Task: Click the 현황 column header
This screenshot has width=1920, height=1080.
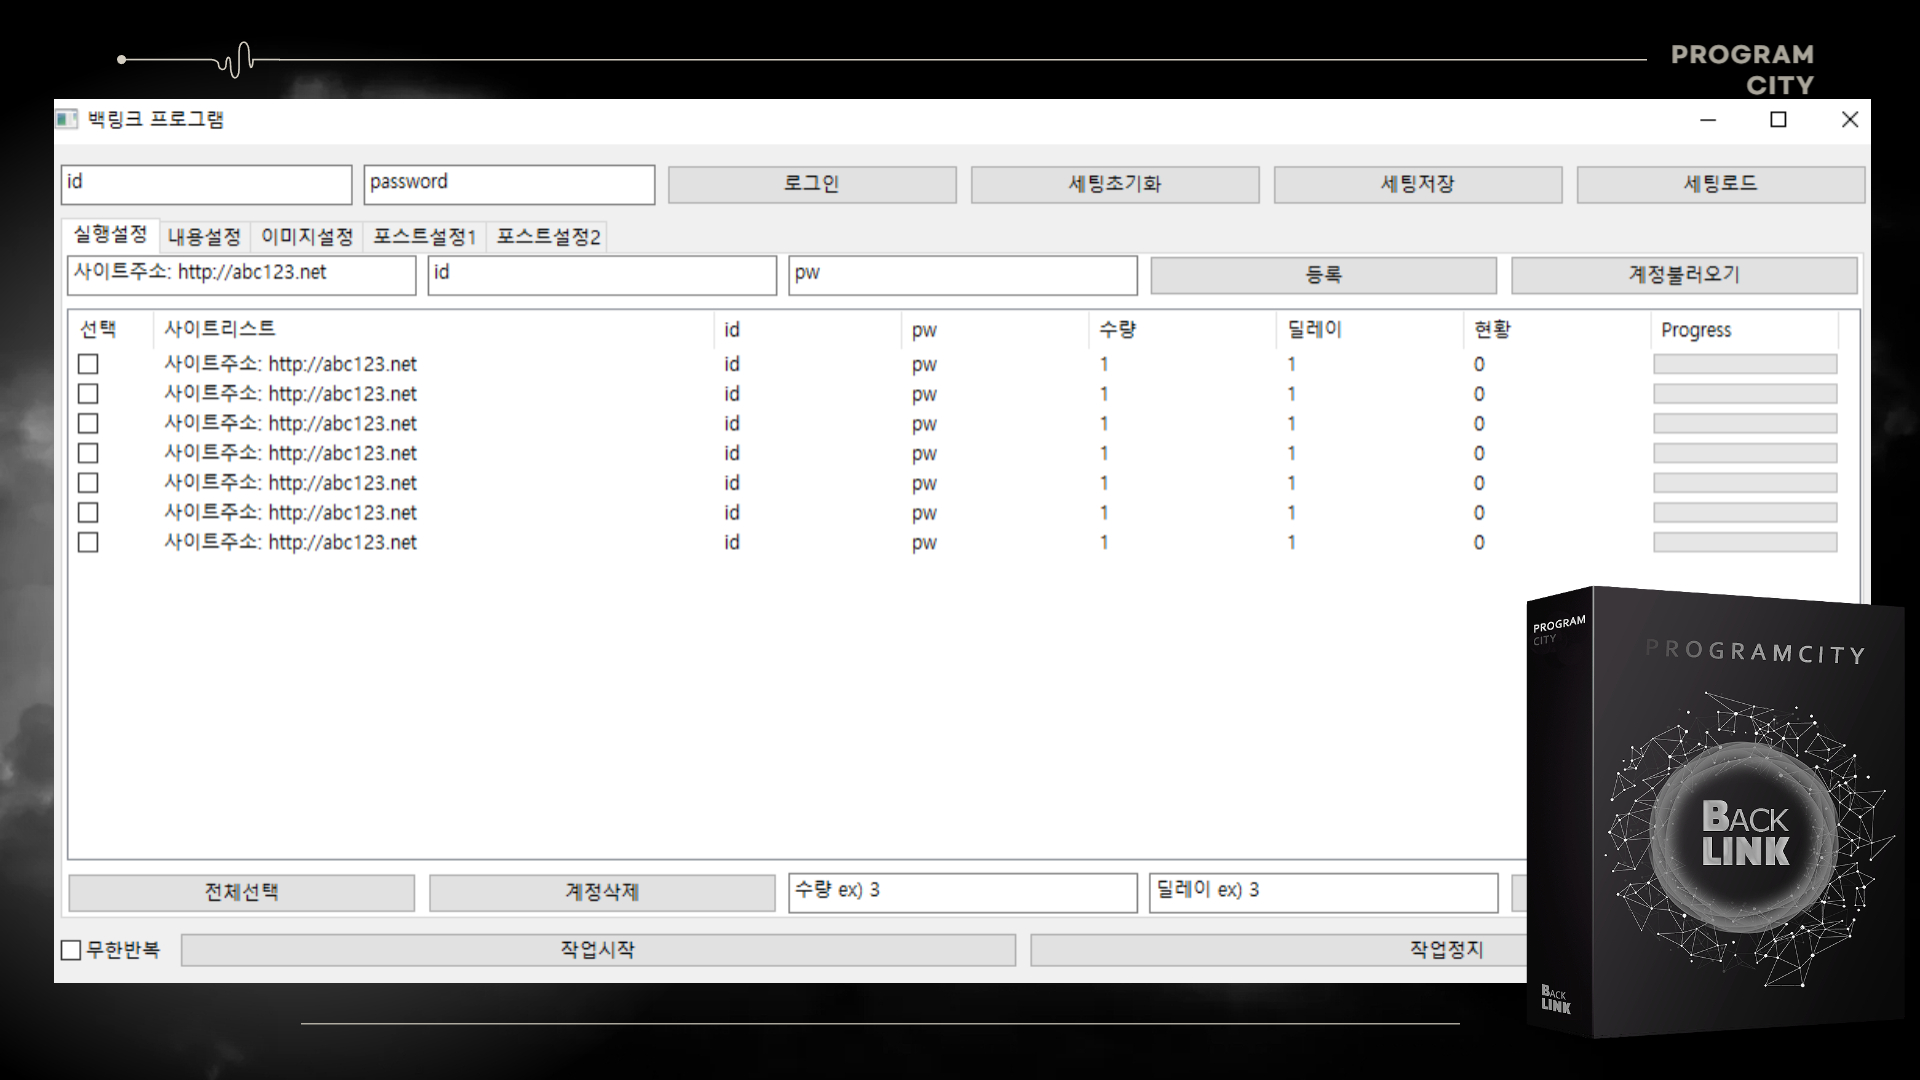Action: [1556, 329]
